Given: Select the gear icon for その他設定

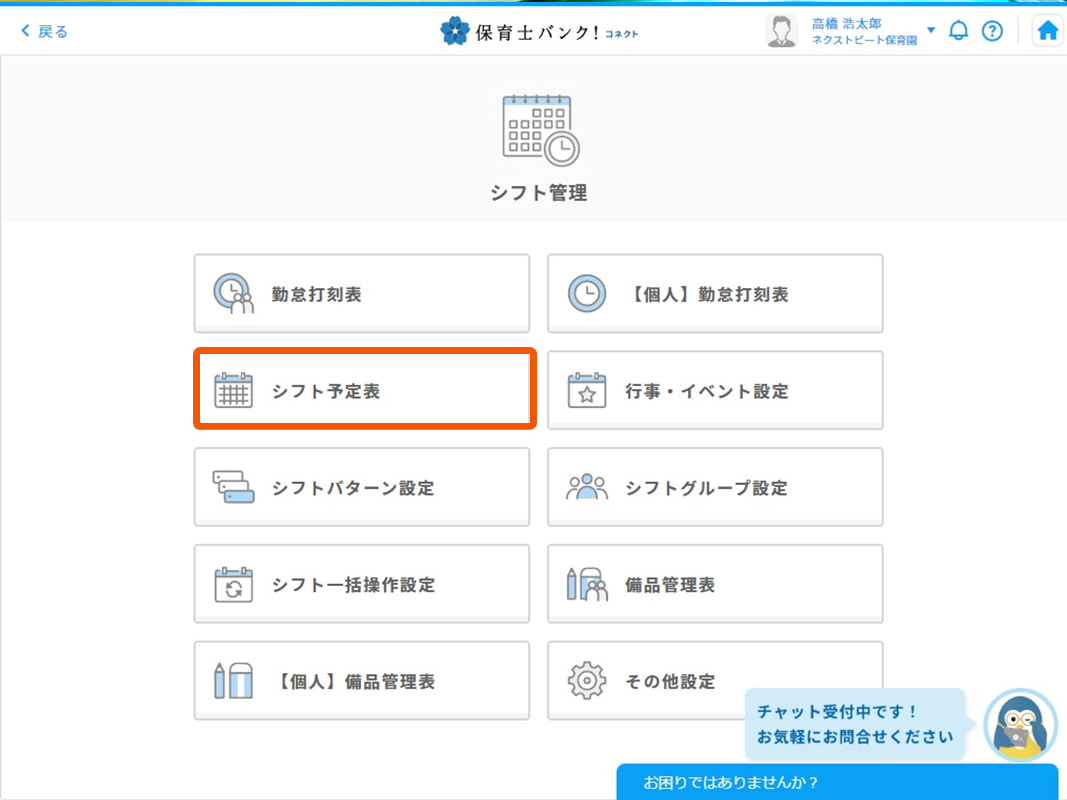Looking at the screenshot, I should [x=587, y=680].
